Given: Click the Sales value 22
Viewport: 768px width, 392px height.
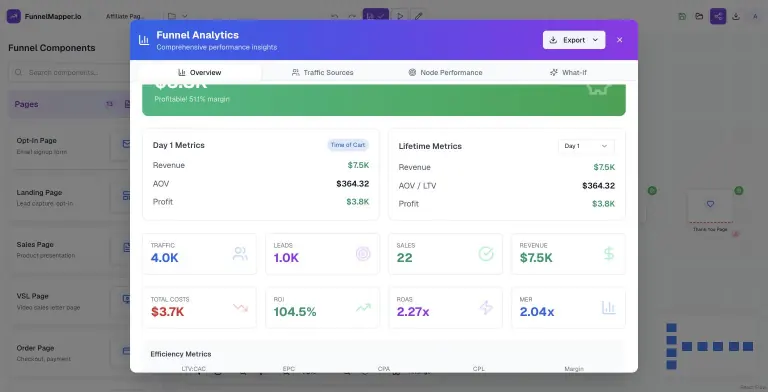Looking at the screenshot, I should 405,258.
